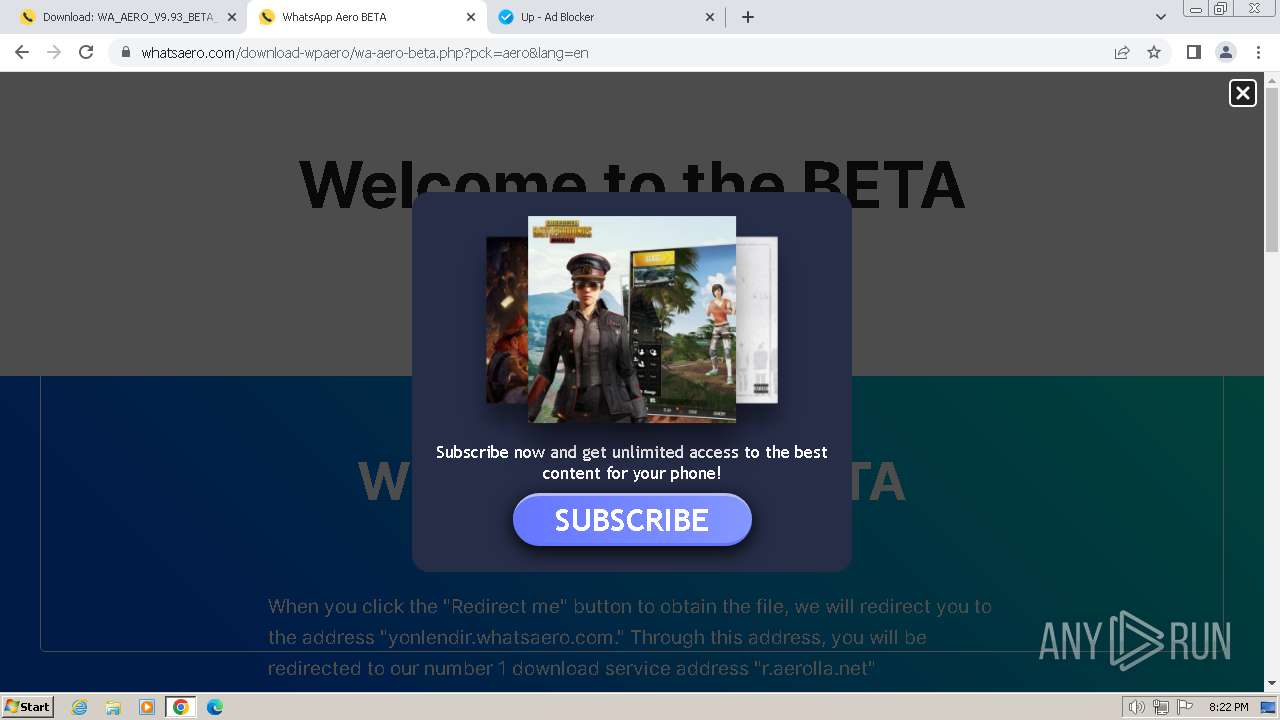Bookmark this page with the star
The height and width of the screenshot is (720, 1280).
[1154, 52]
